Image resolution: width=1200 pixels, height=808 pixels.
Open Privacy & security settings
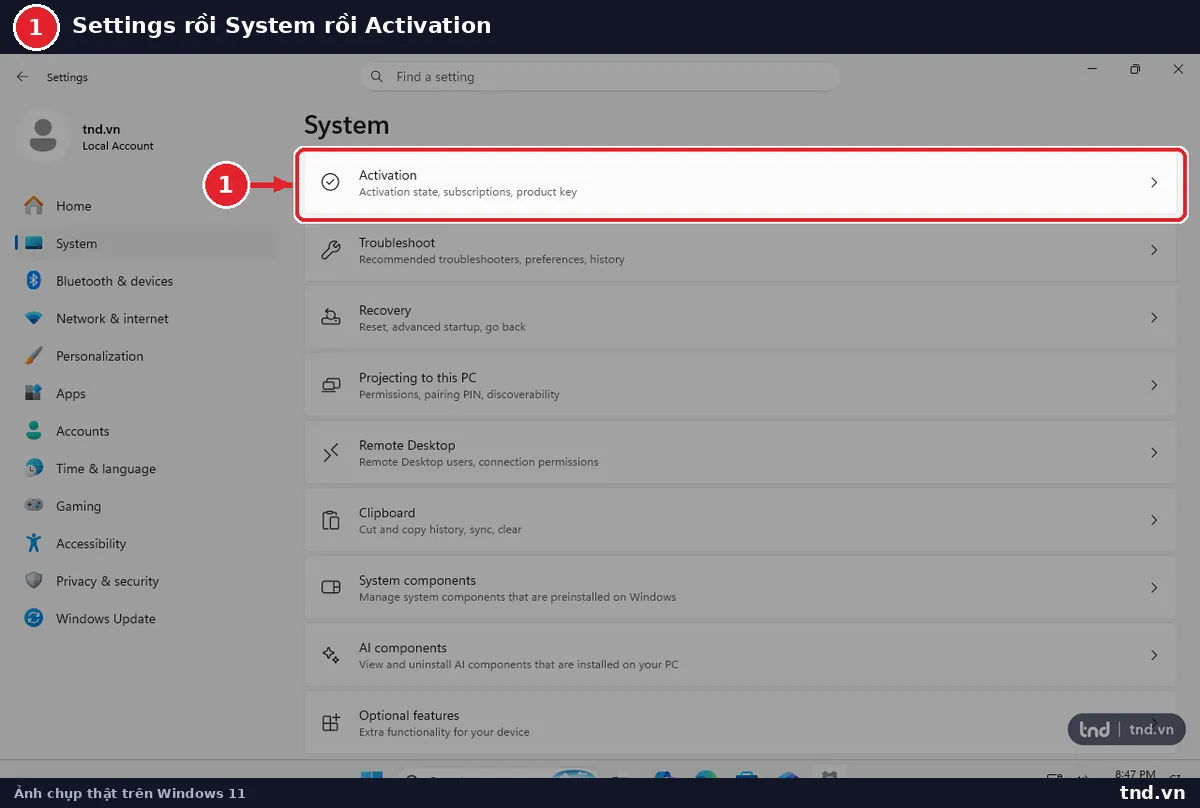pos(146,581)
